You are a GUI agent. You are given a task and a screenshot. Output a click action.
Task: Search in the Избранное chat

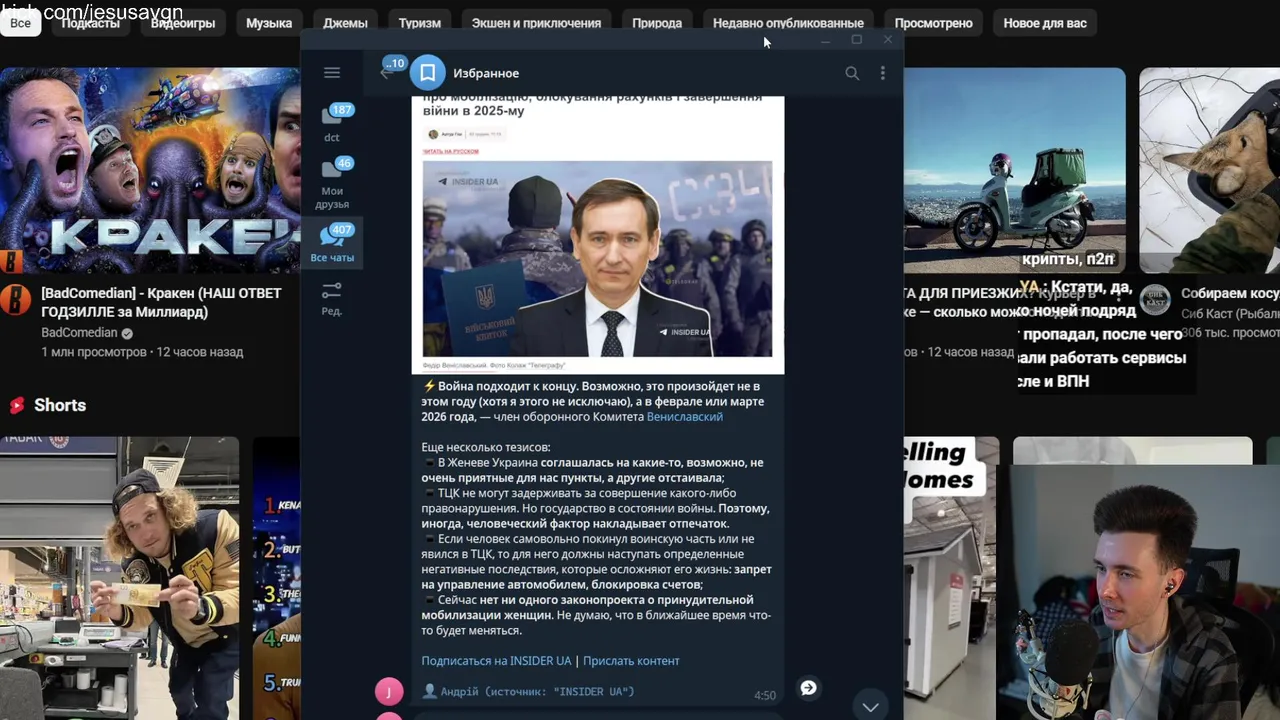pos(852,73)
